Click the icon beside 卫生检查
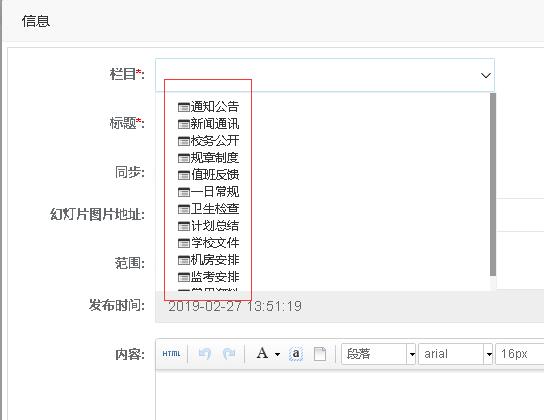Screen dimensions: 544x420 click(184, 209)
